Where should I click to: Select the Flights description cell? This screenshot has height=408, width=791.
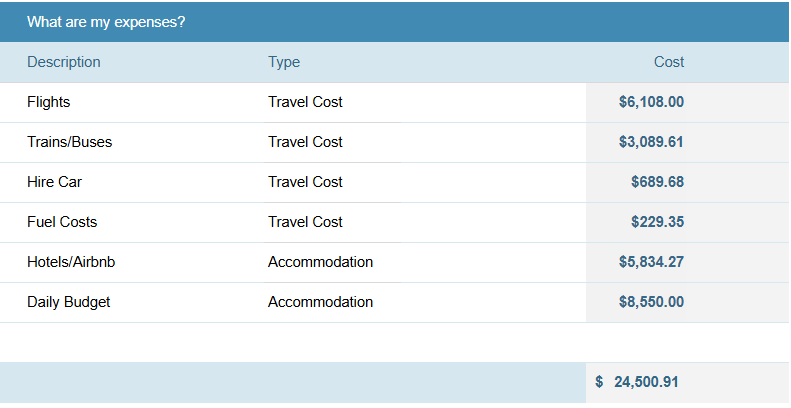coord(131,102)
